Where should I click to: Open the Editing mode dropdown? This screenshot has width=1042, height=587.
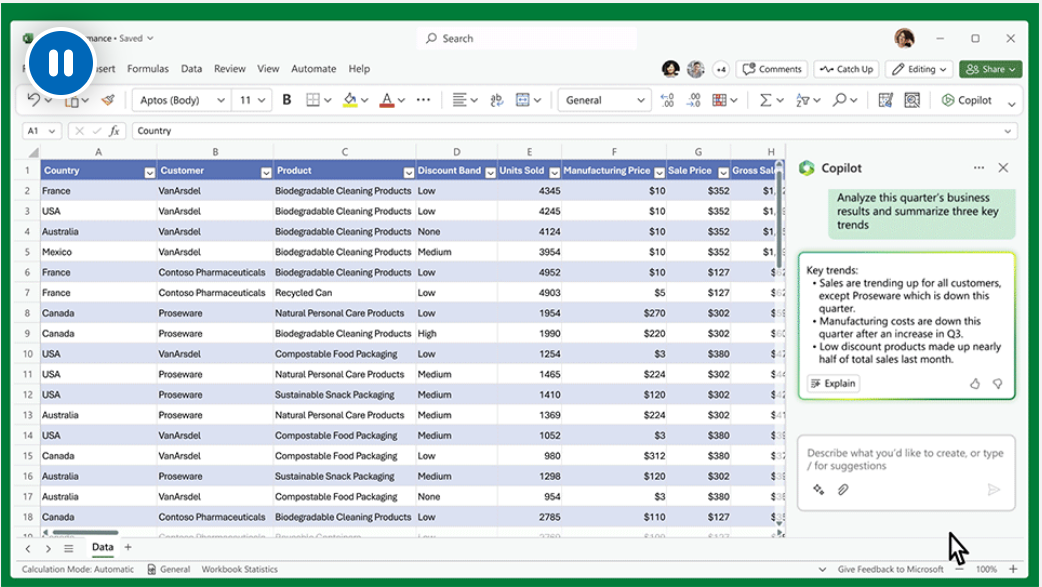point(920,69)
